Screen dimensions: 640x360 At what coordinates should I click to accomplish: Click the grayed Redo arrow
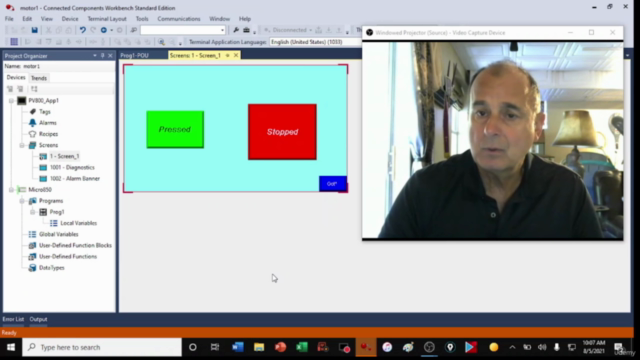93,30
